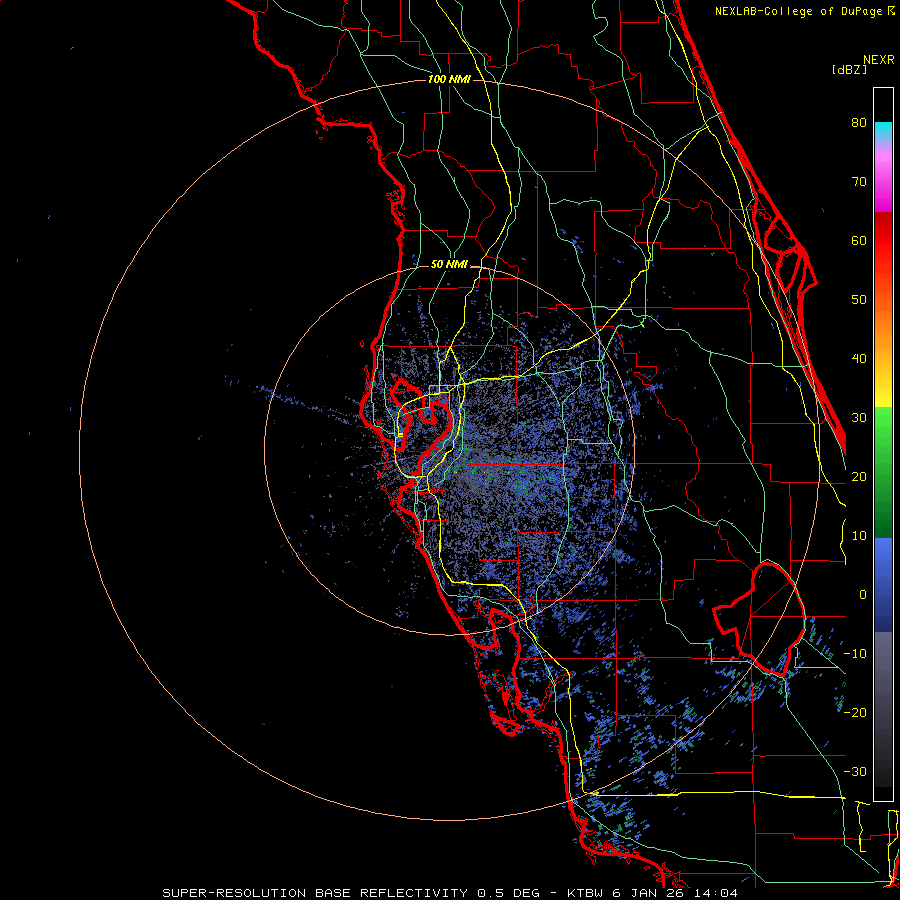Select the 100 NMI range ring label
This screenshot has width=900, height=900.
449,79
